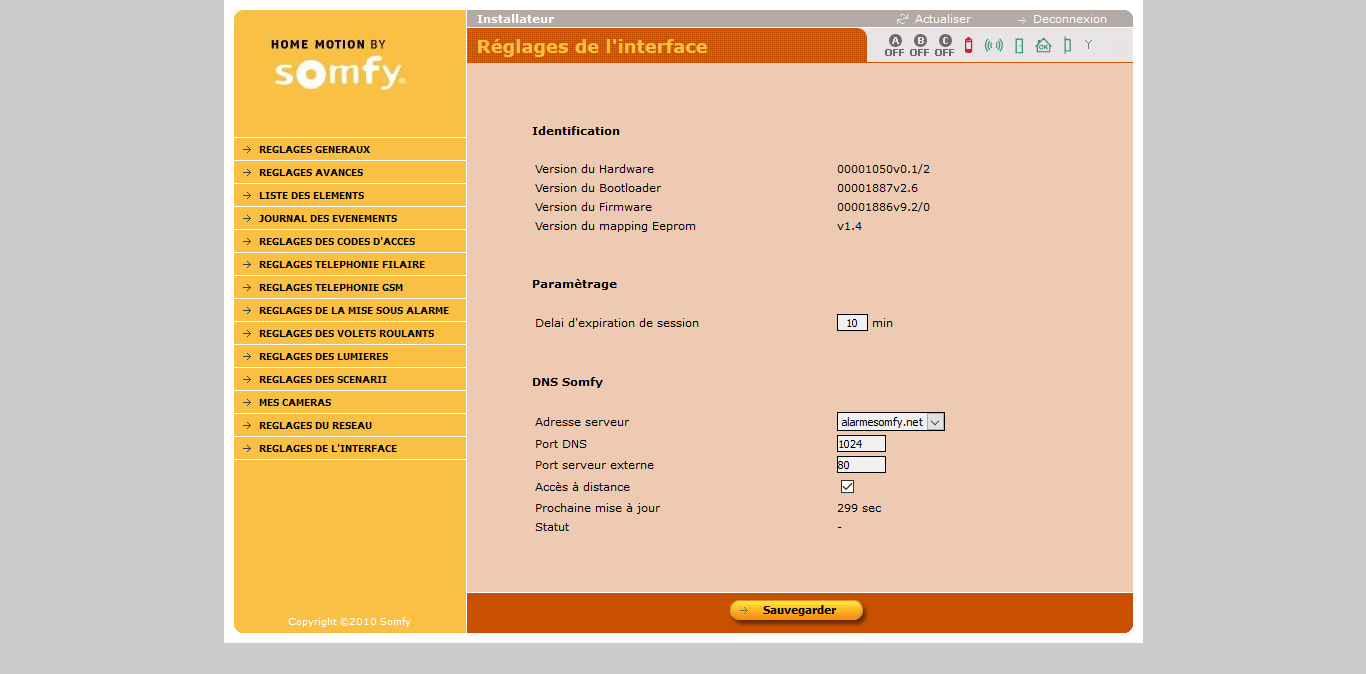Open the Adresse serveur dropdown
Screen dimensions: 1366x674
pos(891,422)
